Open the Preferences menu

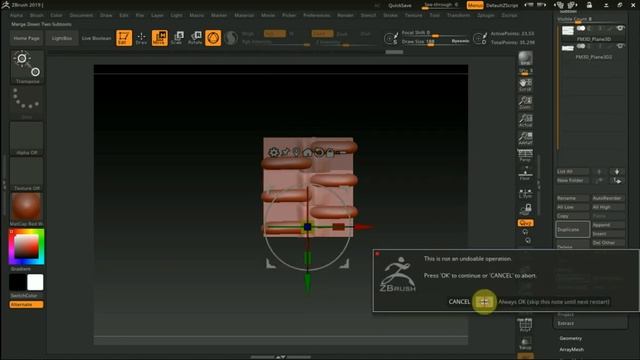tap(317, 15)
